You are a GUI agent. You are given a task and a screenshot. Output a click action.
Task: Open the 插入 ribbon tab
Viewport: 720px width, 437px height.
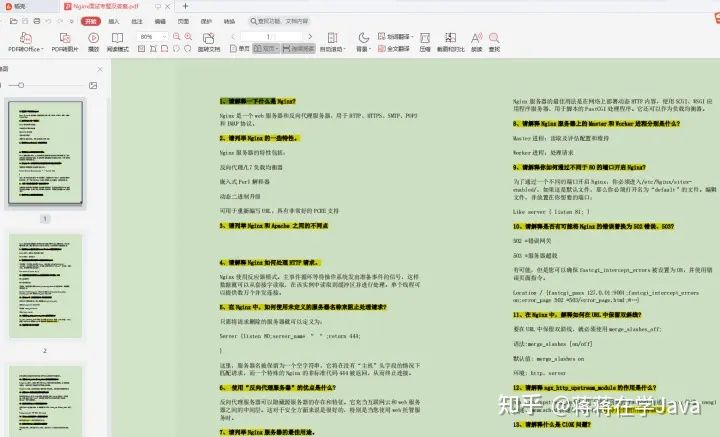pyautogui.click(x=114, y=21)
